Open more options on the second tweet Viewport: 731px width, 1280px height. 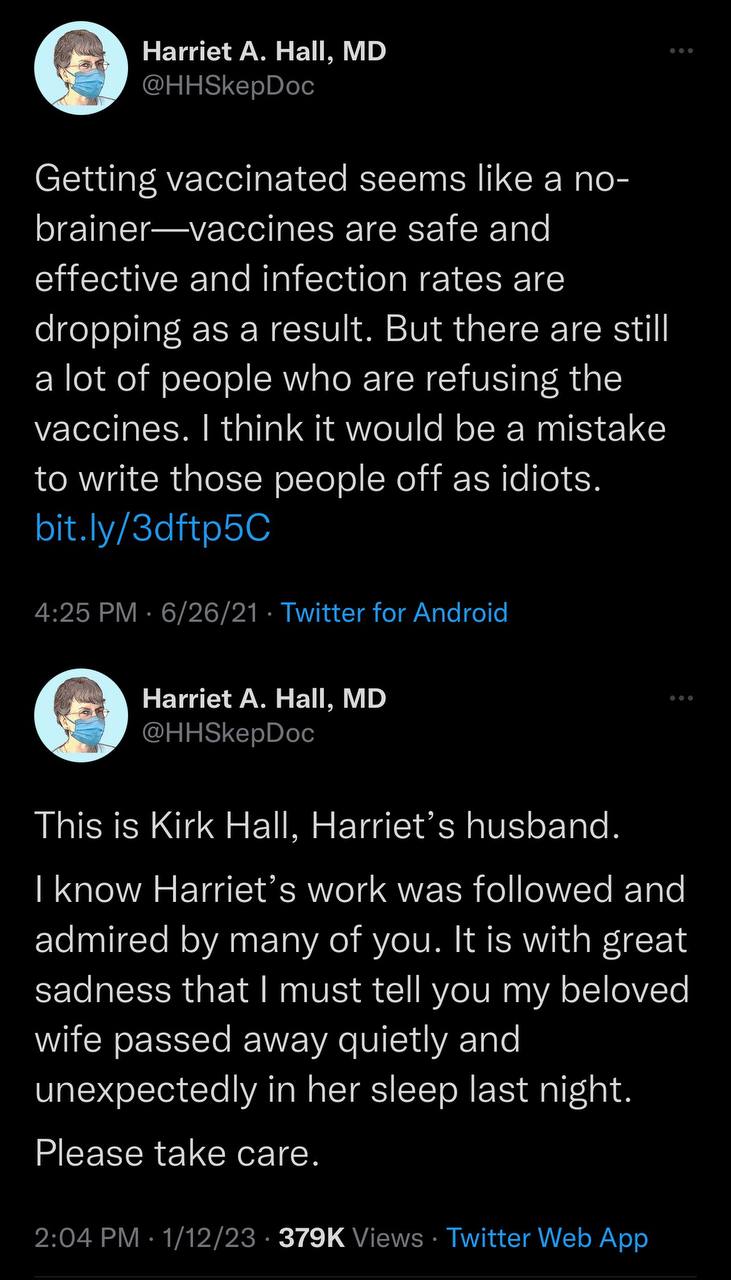[x=681, y=698]
